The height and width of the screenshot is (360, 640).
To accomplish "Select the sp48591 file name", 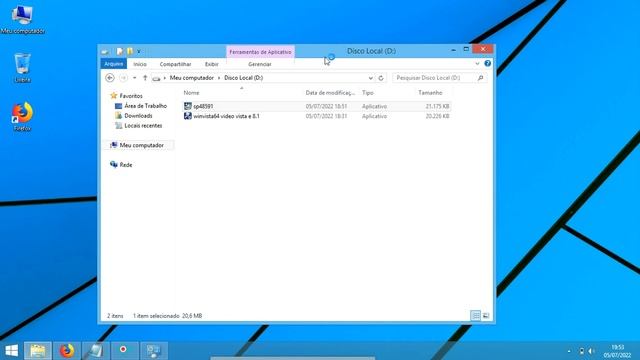I will click(203, 106).
